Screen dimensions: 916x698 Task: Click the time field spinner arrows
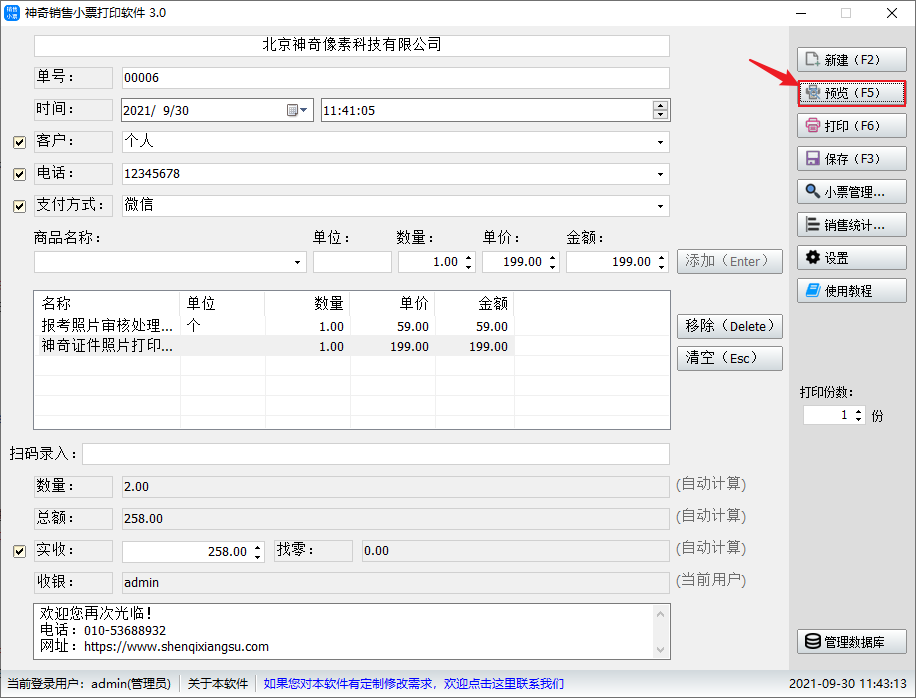tap(660, 110)
